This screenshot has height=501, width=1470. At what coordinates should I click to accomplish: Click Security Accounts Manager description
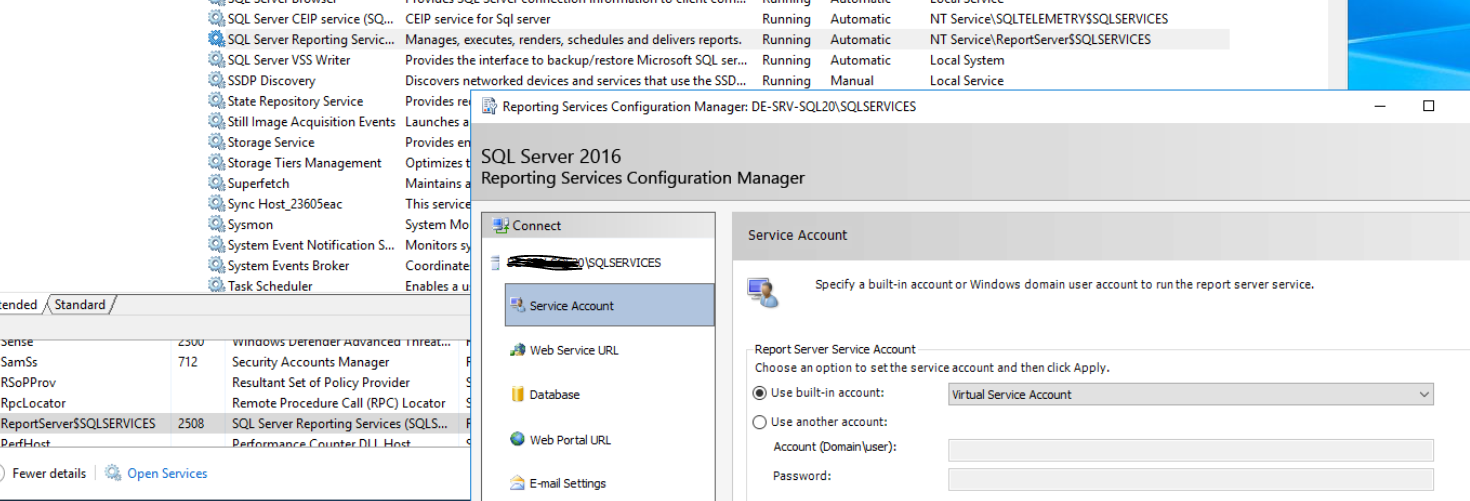[x=311, y=362]
